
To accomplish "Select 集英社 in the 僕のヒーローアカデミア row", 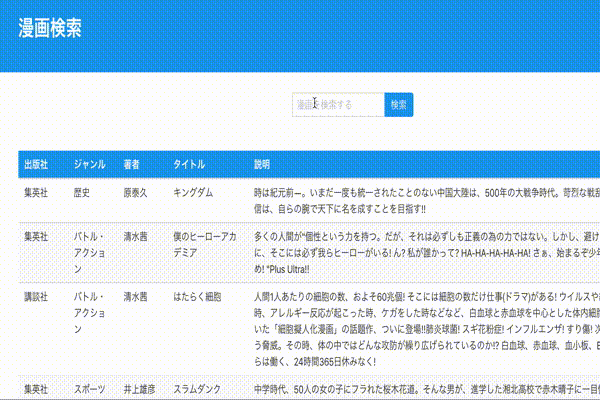I will (x=36, y=237).
